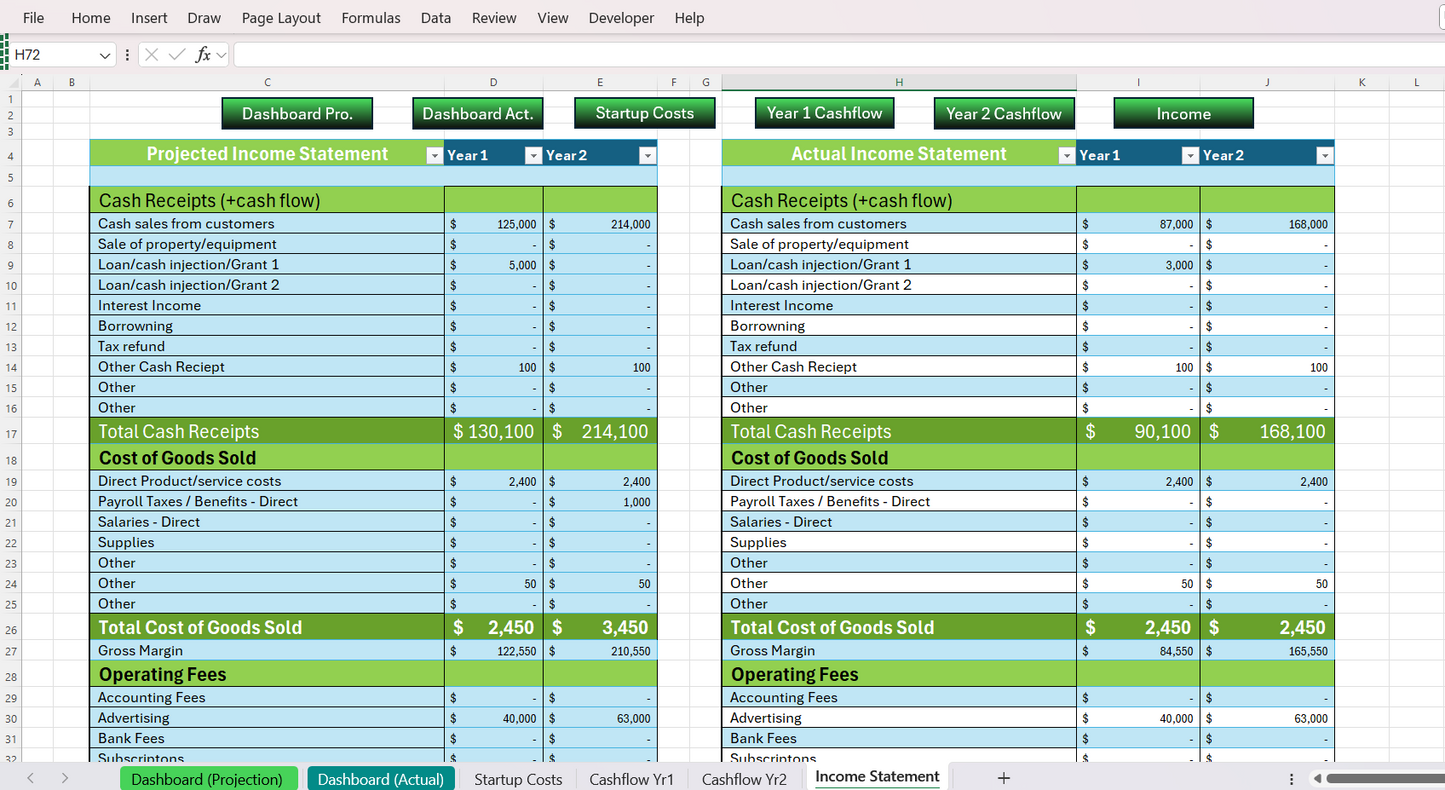Open the Name Box dropdown arrow
The width and height of the screenshot is (1445, 790).
(105, 56)
